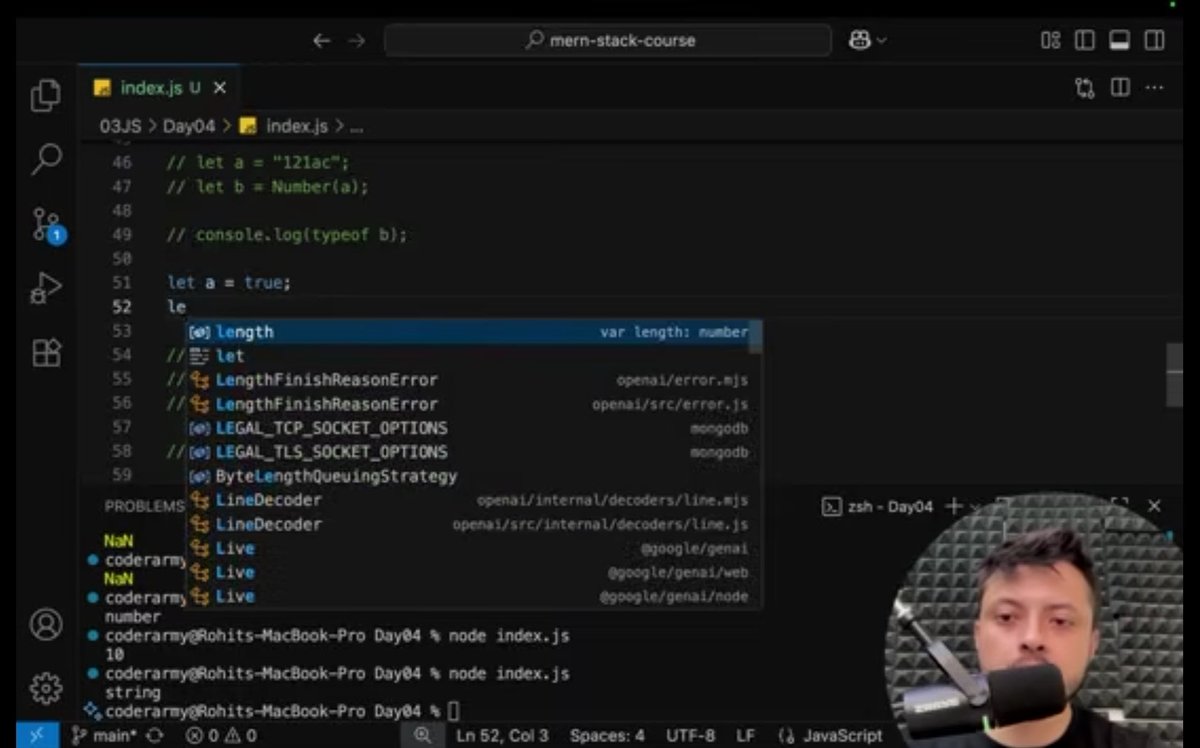Click commented line '// let b = Number(a);'
The width and height of the screenshot is (1200, 748).
click(267, 187)
